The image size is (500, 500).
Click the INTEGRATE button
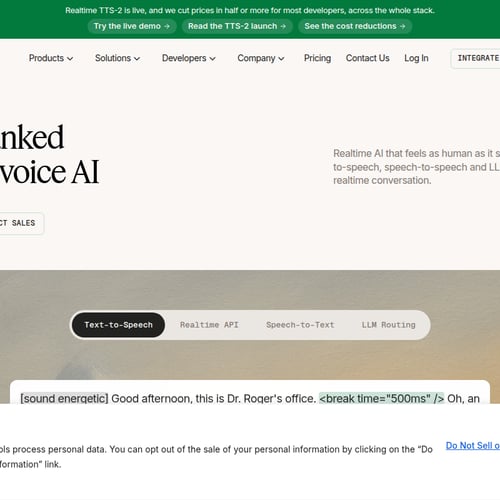point(476,58)
